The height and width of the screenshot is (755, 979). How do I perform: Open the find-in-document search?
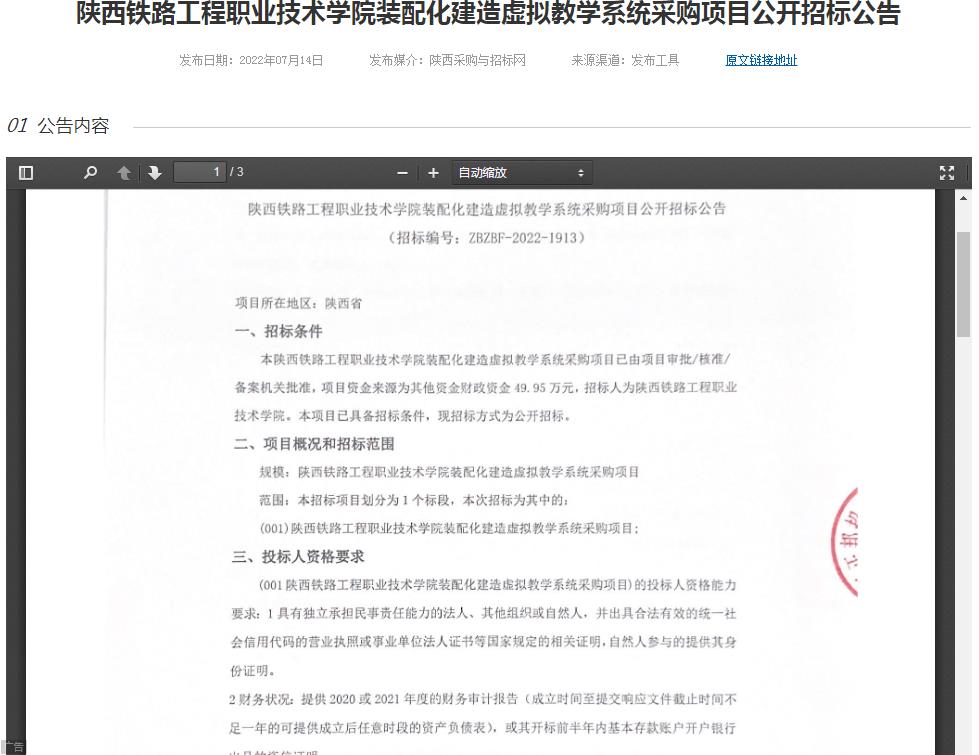[91, 172]
